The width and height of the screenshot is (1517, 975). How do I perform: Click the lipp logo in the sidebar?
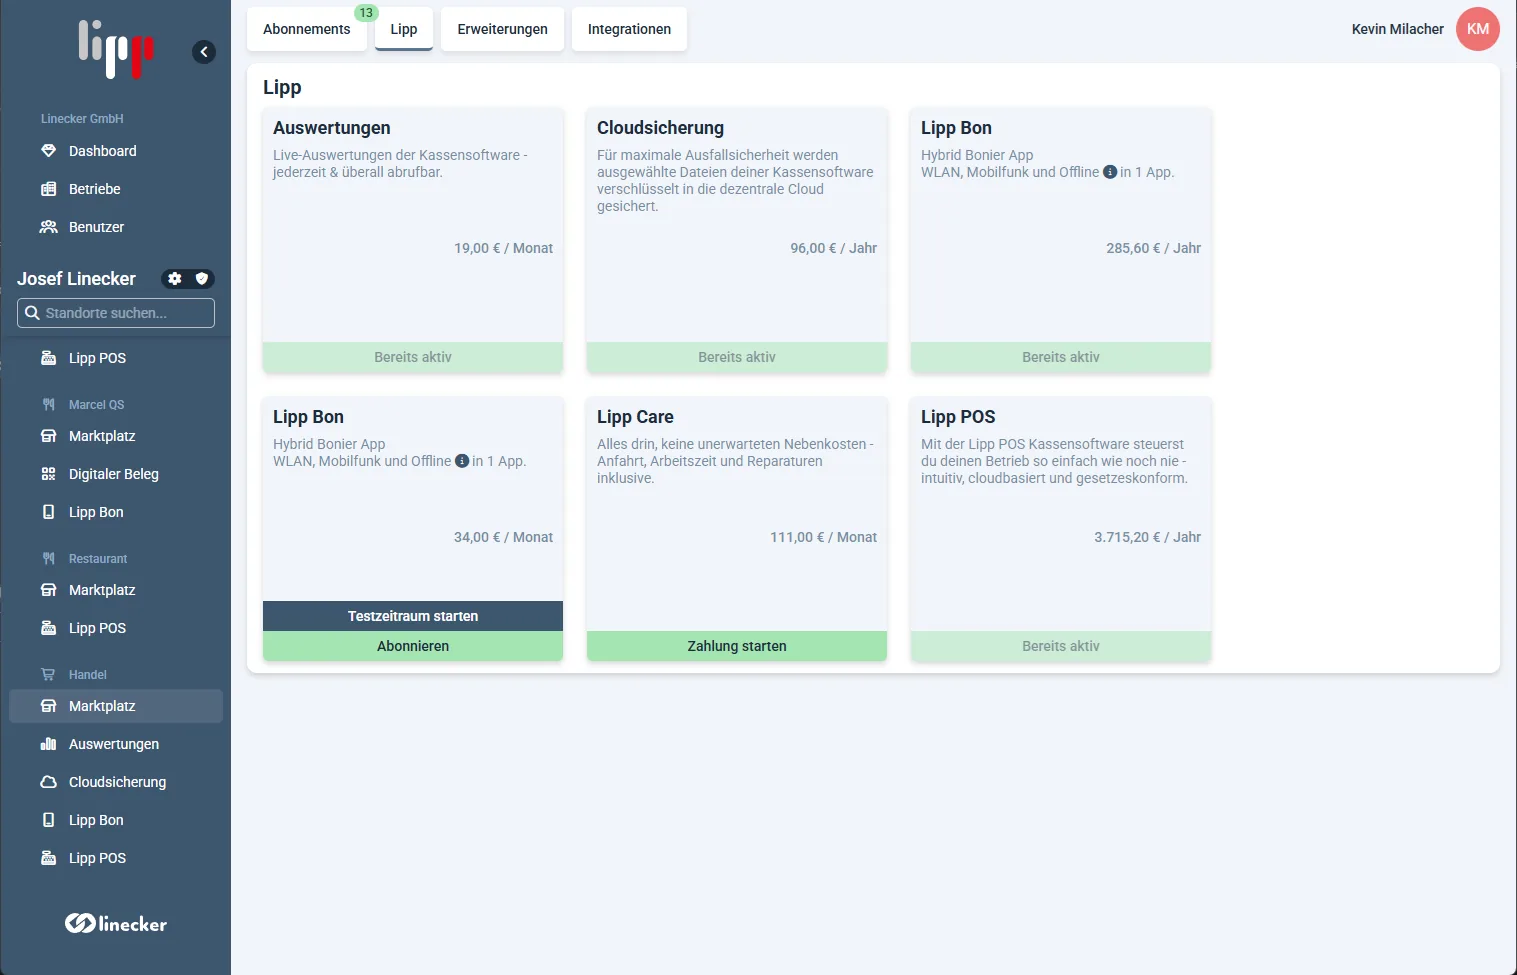click(116, 49)
